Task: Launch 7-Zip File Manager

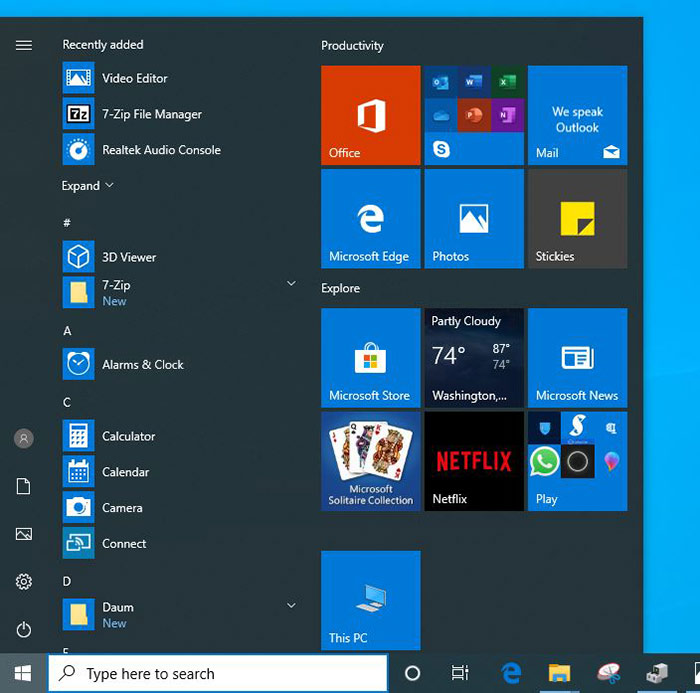Action: click(179, 114)
